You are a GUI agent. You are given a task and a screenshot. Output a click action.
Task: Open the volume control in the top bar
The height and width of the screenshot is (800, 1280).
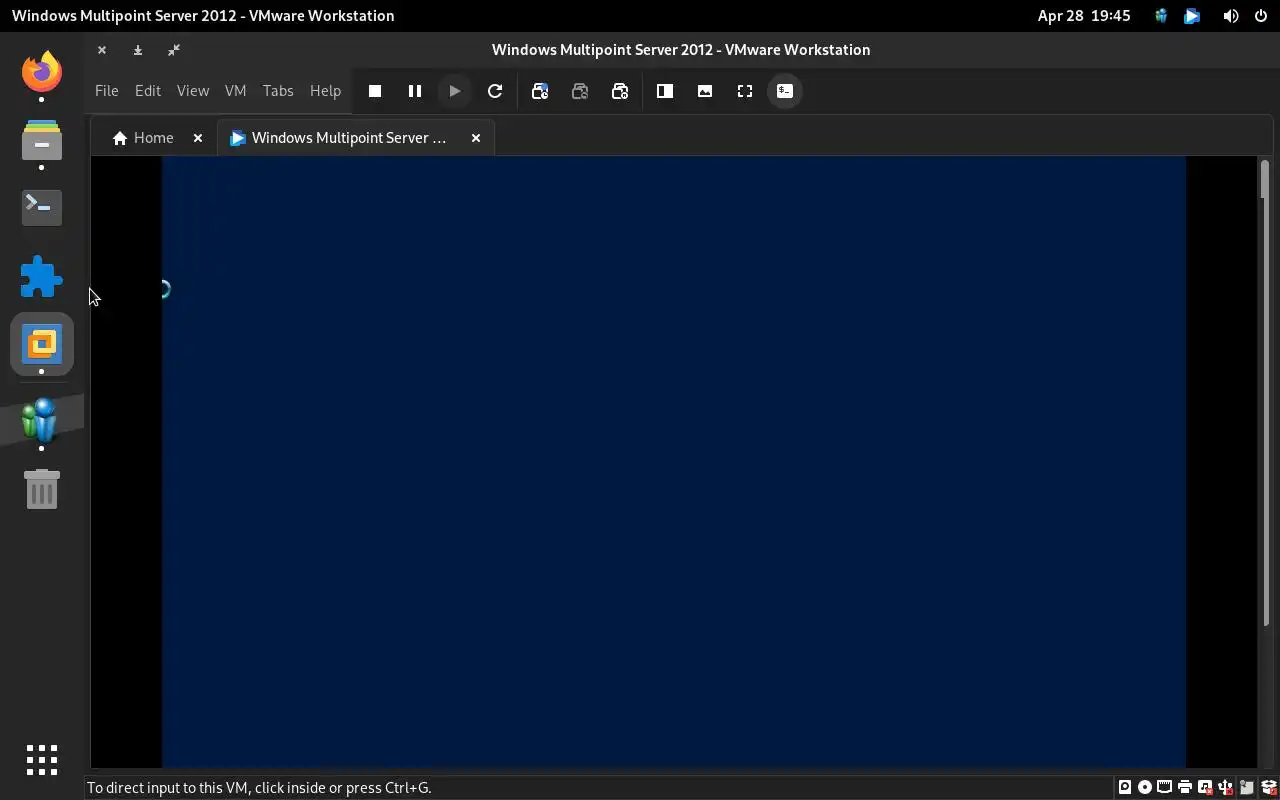[x=1231, y=16]
